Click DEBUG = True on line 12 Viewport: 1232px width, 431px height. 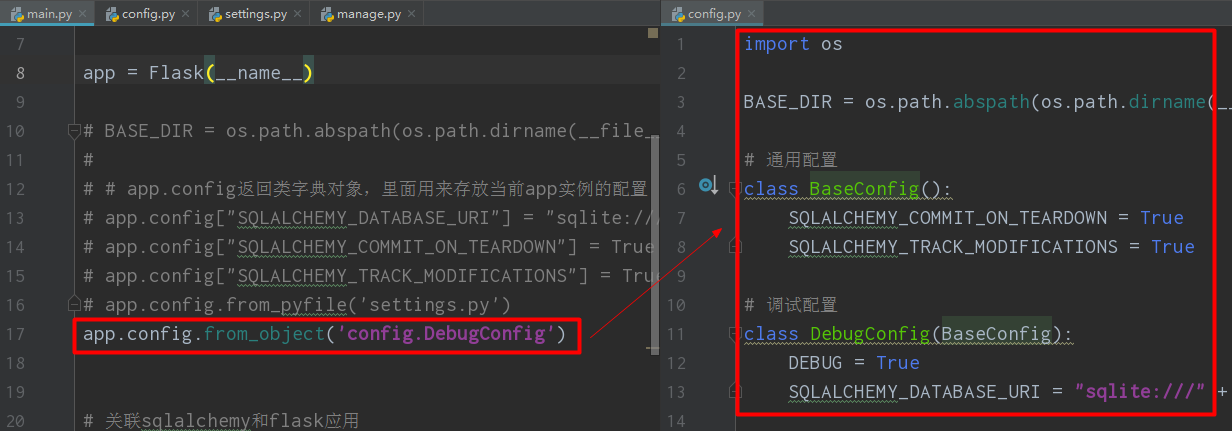tap(853, 362)
